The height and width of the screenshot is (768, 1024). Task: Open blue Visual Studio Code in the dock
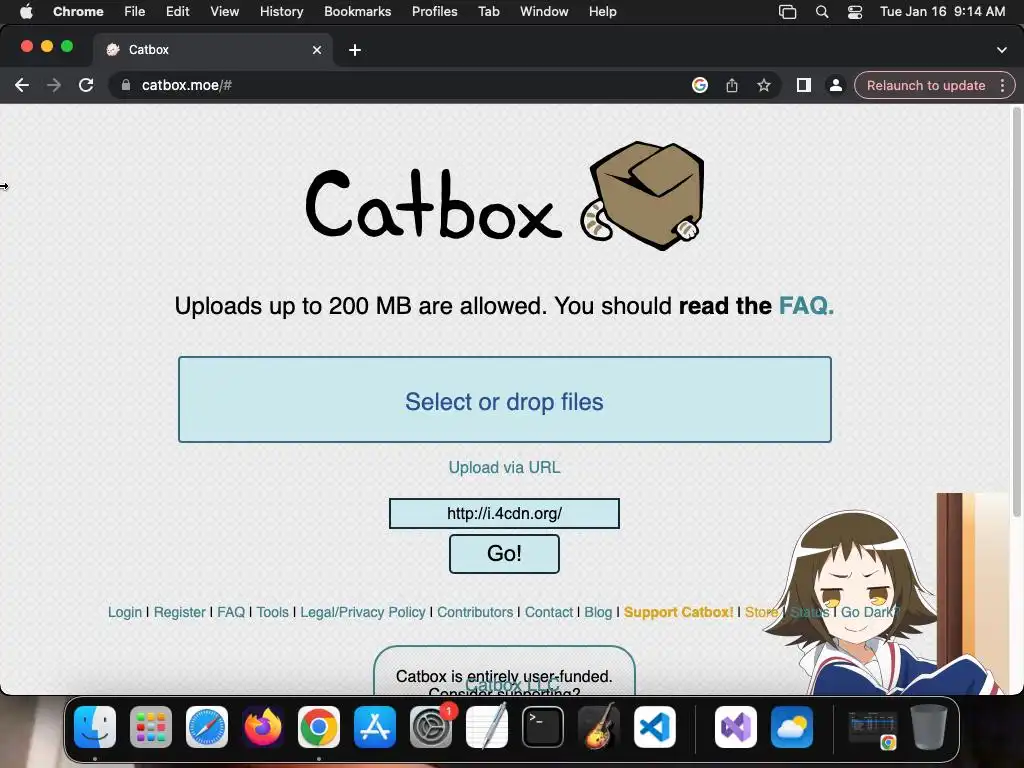(655, 727)
